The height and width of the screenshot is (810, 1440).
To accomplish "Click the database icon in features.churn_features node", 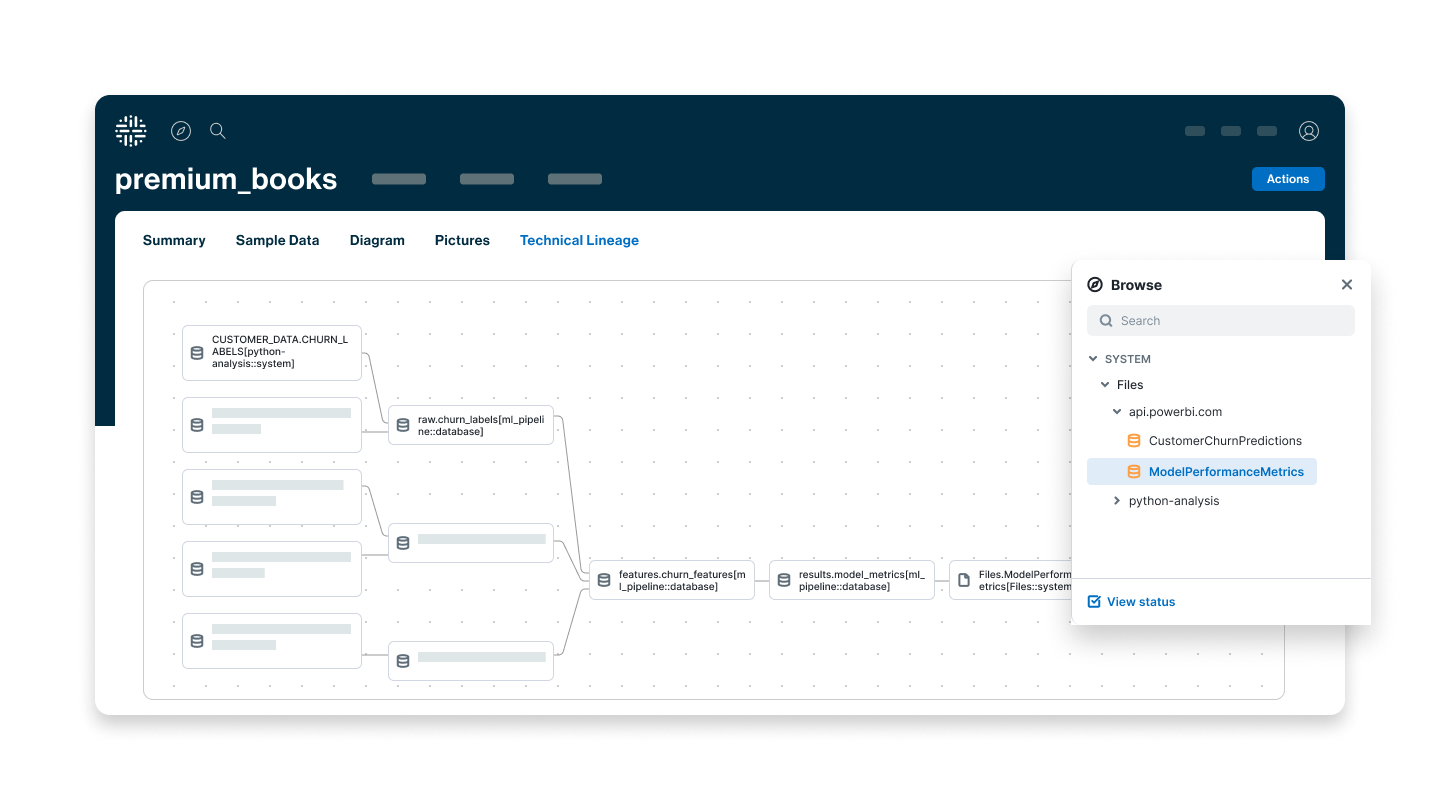I will pyautogui.click(x=604, y=580).
